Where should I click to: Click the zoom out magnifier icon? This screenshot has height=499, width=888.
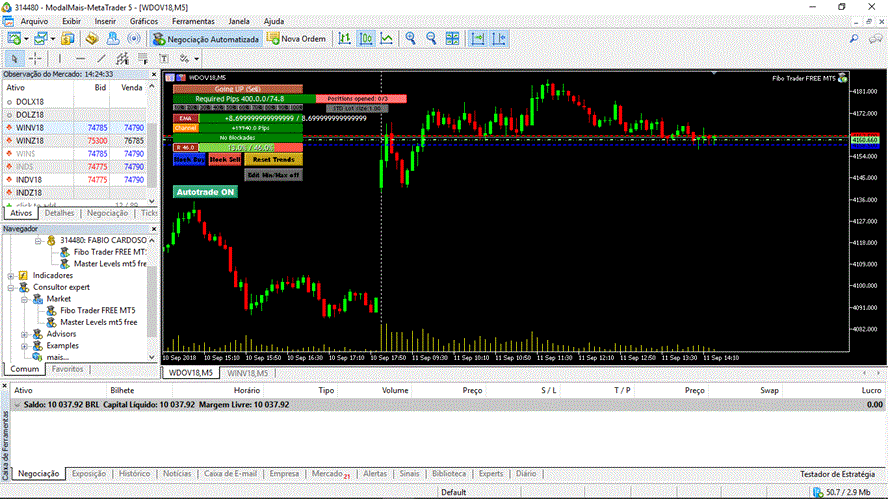(431, 39)
